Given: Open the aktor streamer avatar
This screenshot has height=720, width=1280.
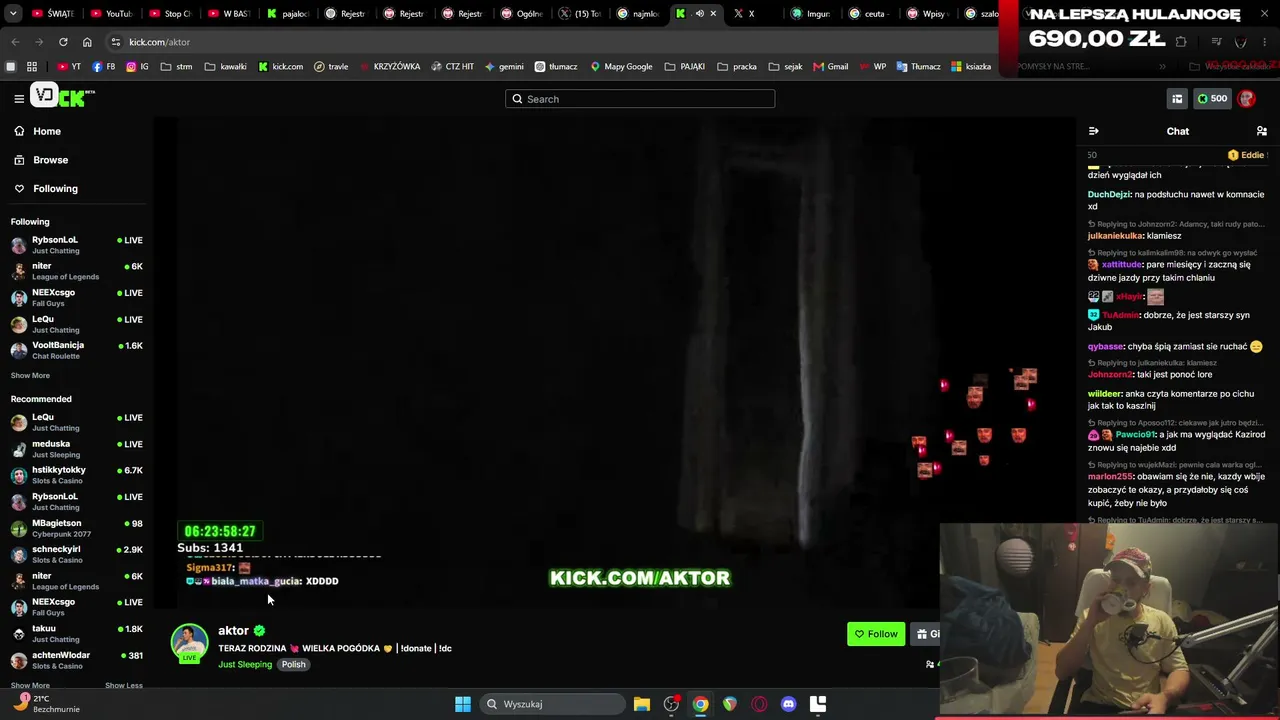Looking at the screenshot, I should (x=189, y=642).
